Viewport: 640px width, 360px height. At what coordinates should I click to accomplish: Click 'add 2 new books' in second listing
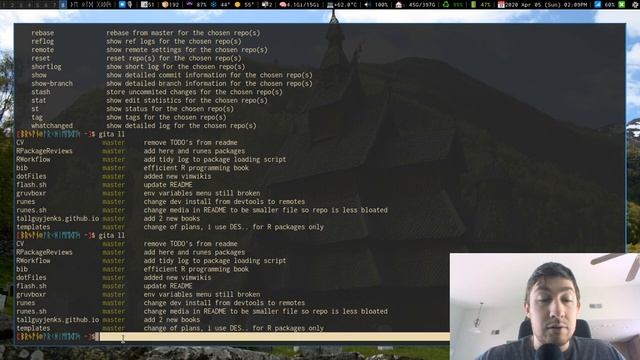[x=172, y=320]
